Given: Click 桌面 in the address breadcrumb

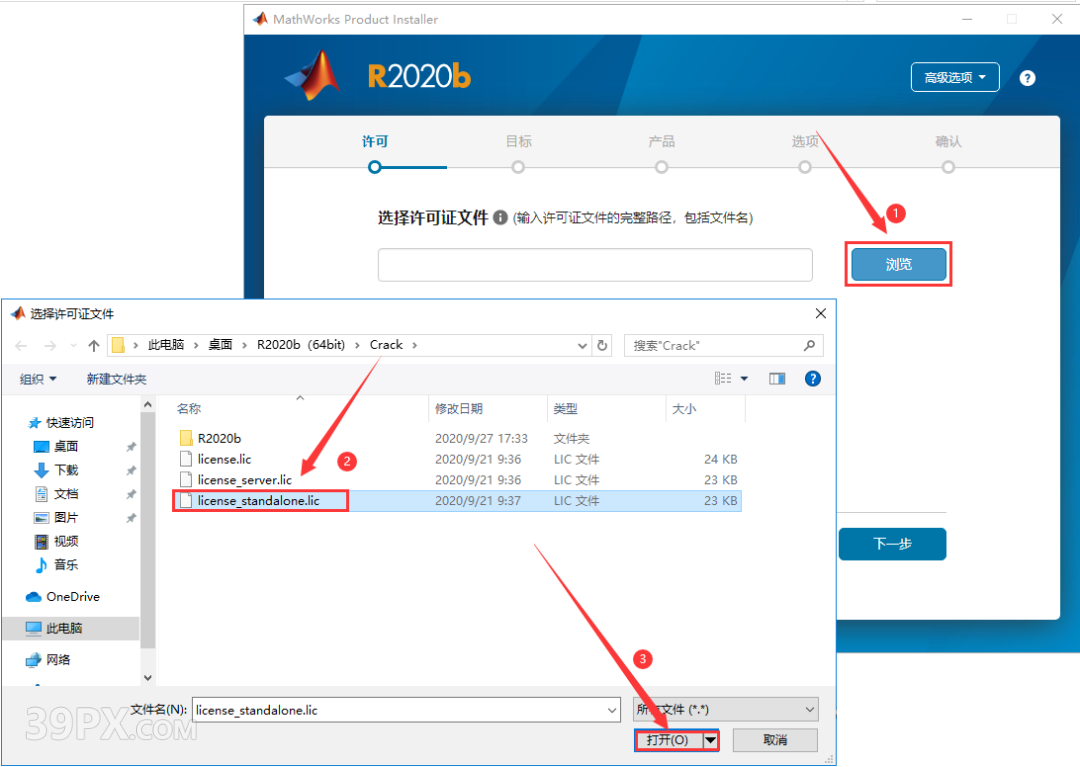Looking at the screenshot, I should pos(220,345).
